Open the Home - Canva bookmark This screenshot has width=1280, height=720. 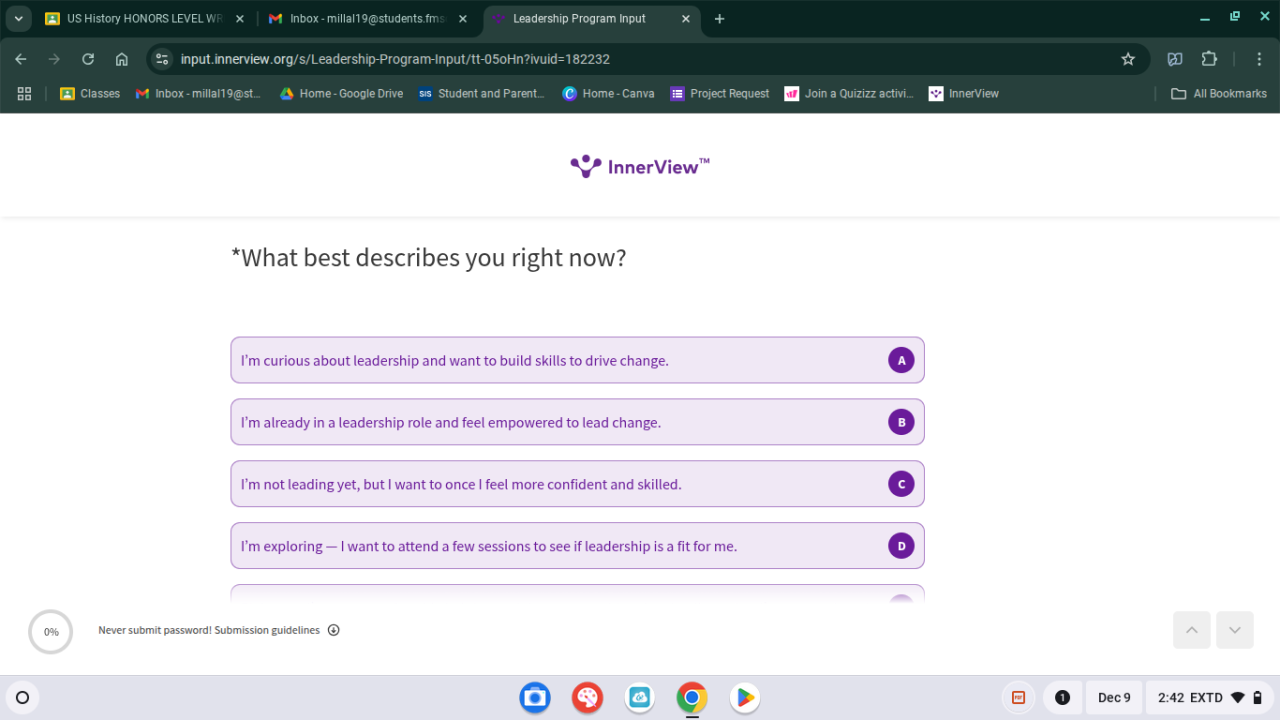click(608, 93)
